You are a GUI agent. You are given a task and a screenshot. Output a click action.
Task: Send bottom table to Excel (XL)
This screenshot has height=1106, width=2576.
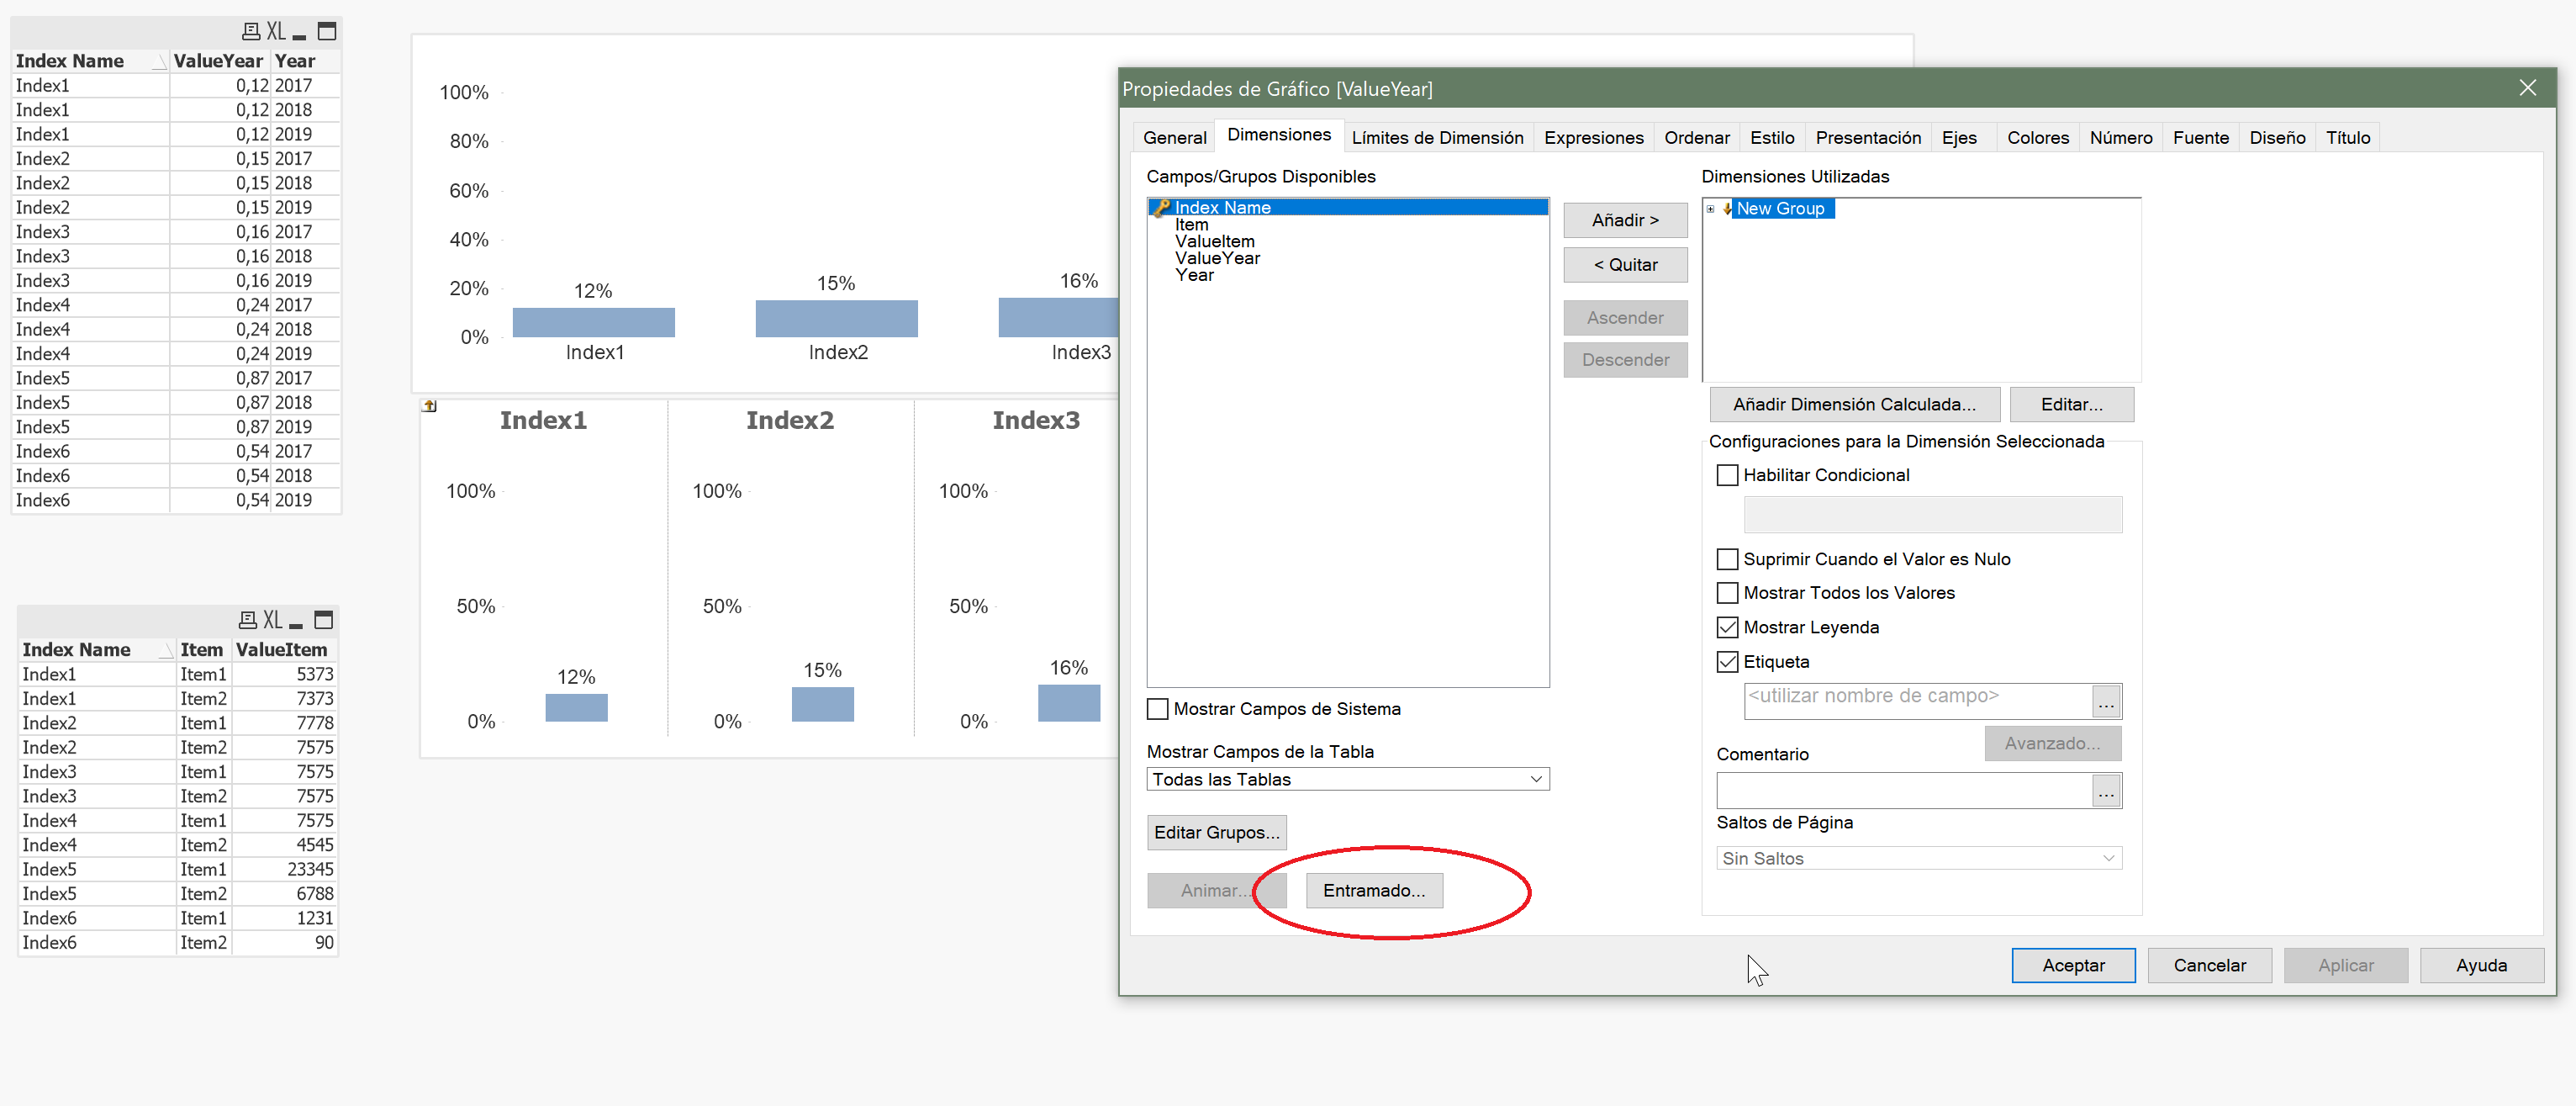(x=273, y=620)
